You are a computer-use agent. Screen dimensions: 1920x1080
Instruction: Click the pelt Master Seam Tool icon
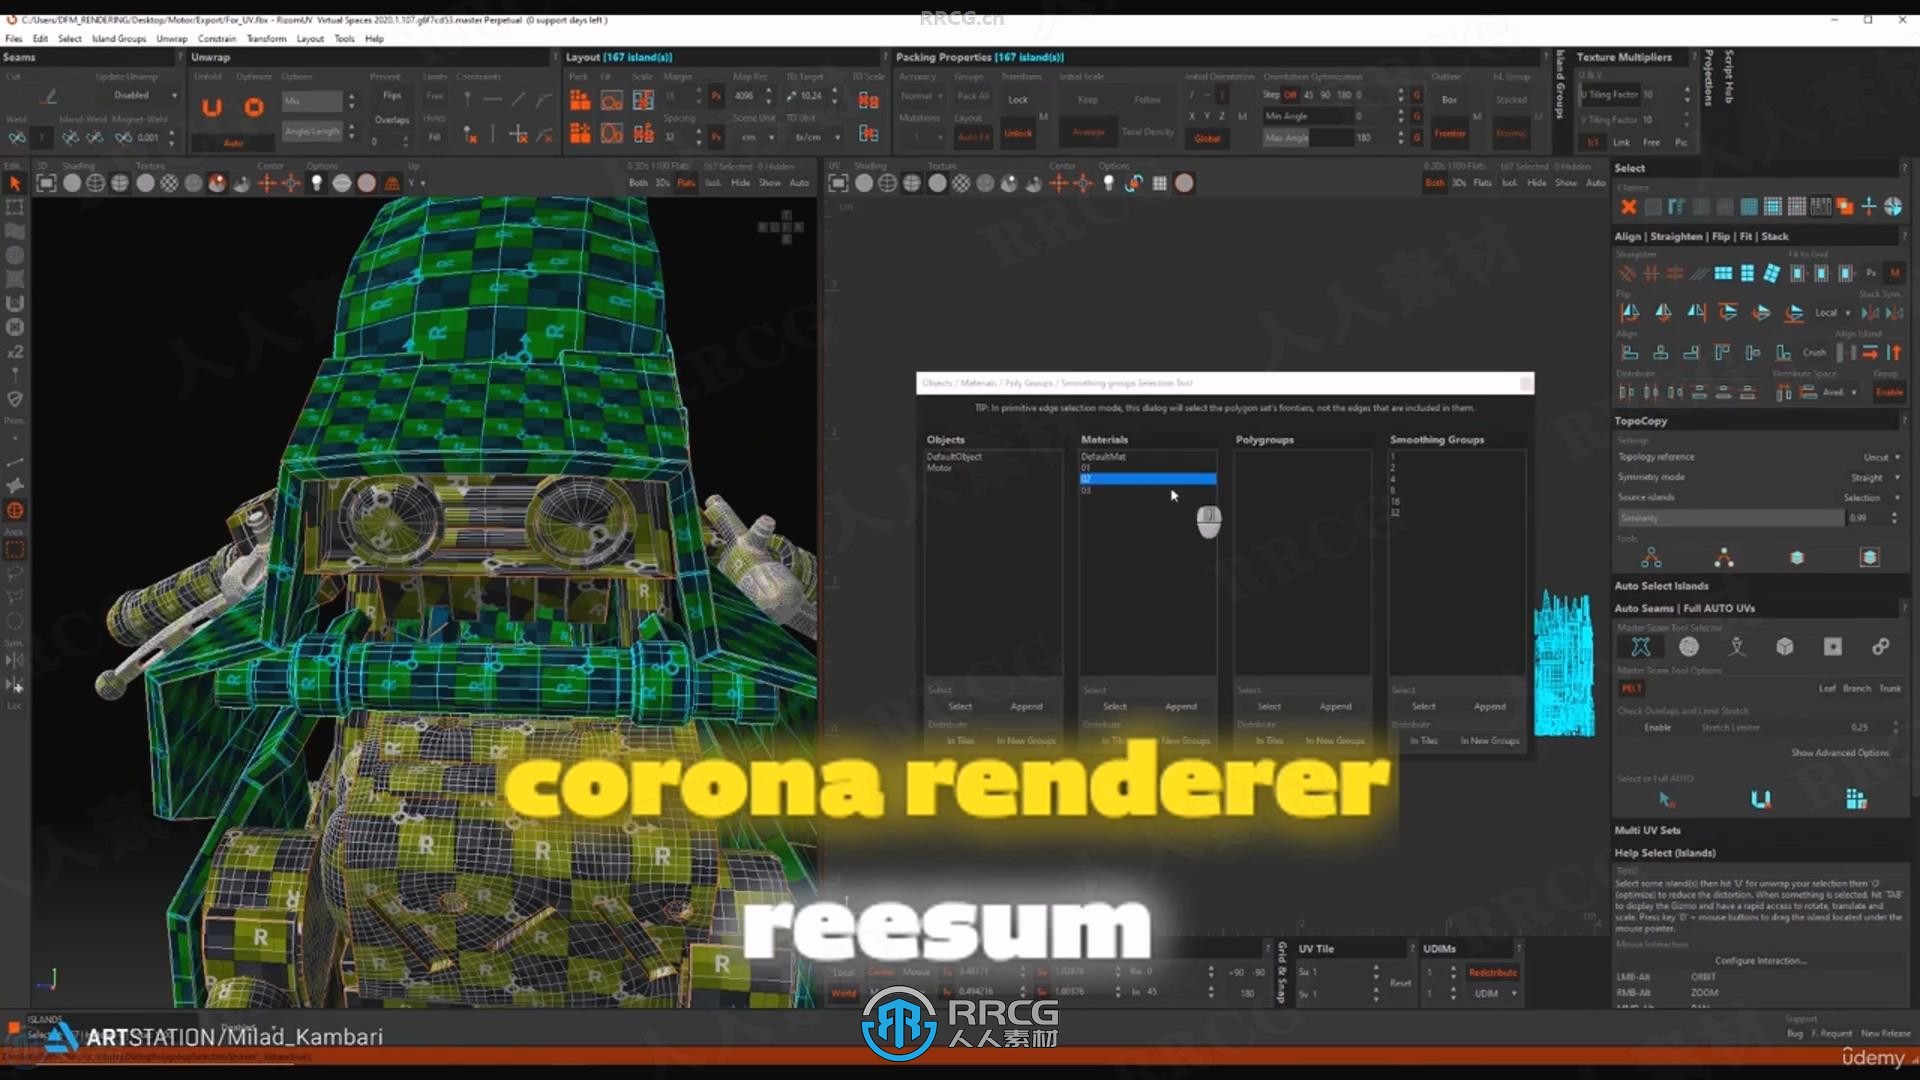pyautogui.click(x=1641, y=647)
